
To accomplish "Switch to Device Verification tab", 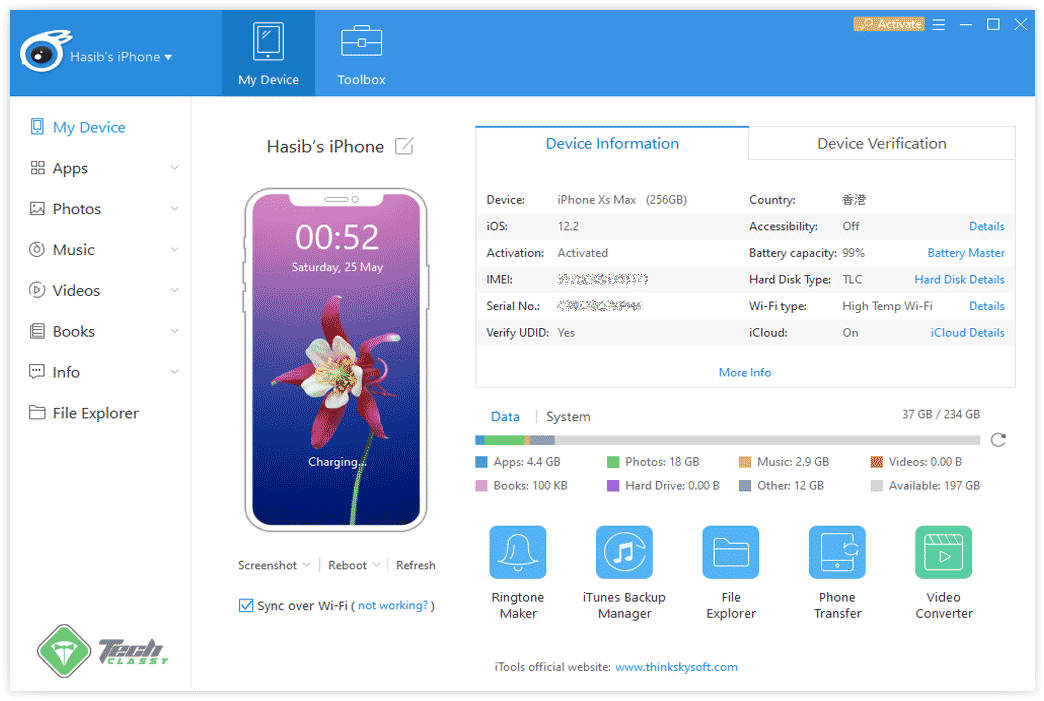I will click(881, 144).
